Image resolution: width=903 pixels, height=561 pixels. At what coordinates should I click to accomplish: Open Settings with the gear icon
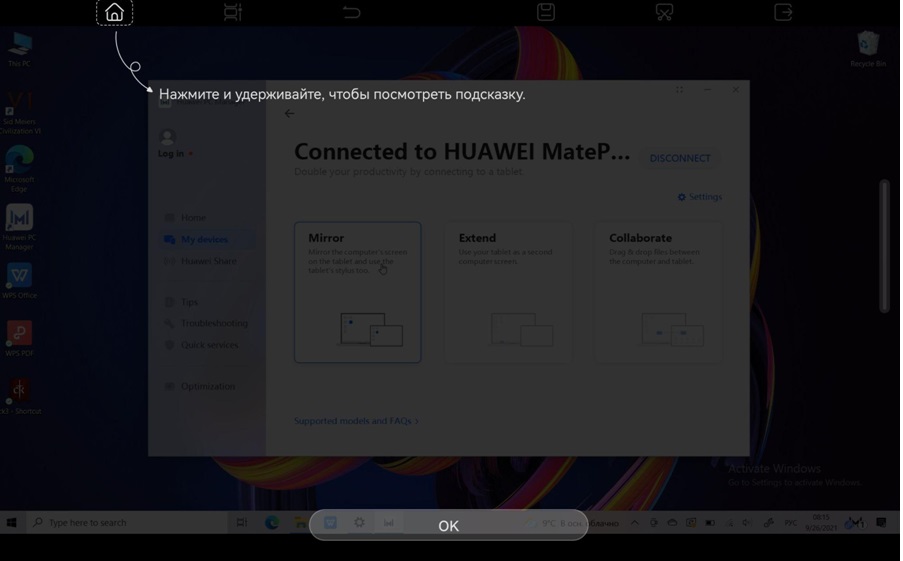pos(699,197)
